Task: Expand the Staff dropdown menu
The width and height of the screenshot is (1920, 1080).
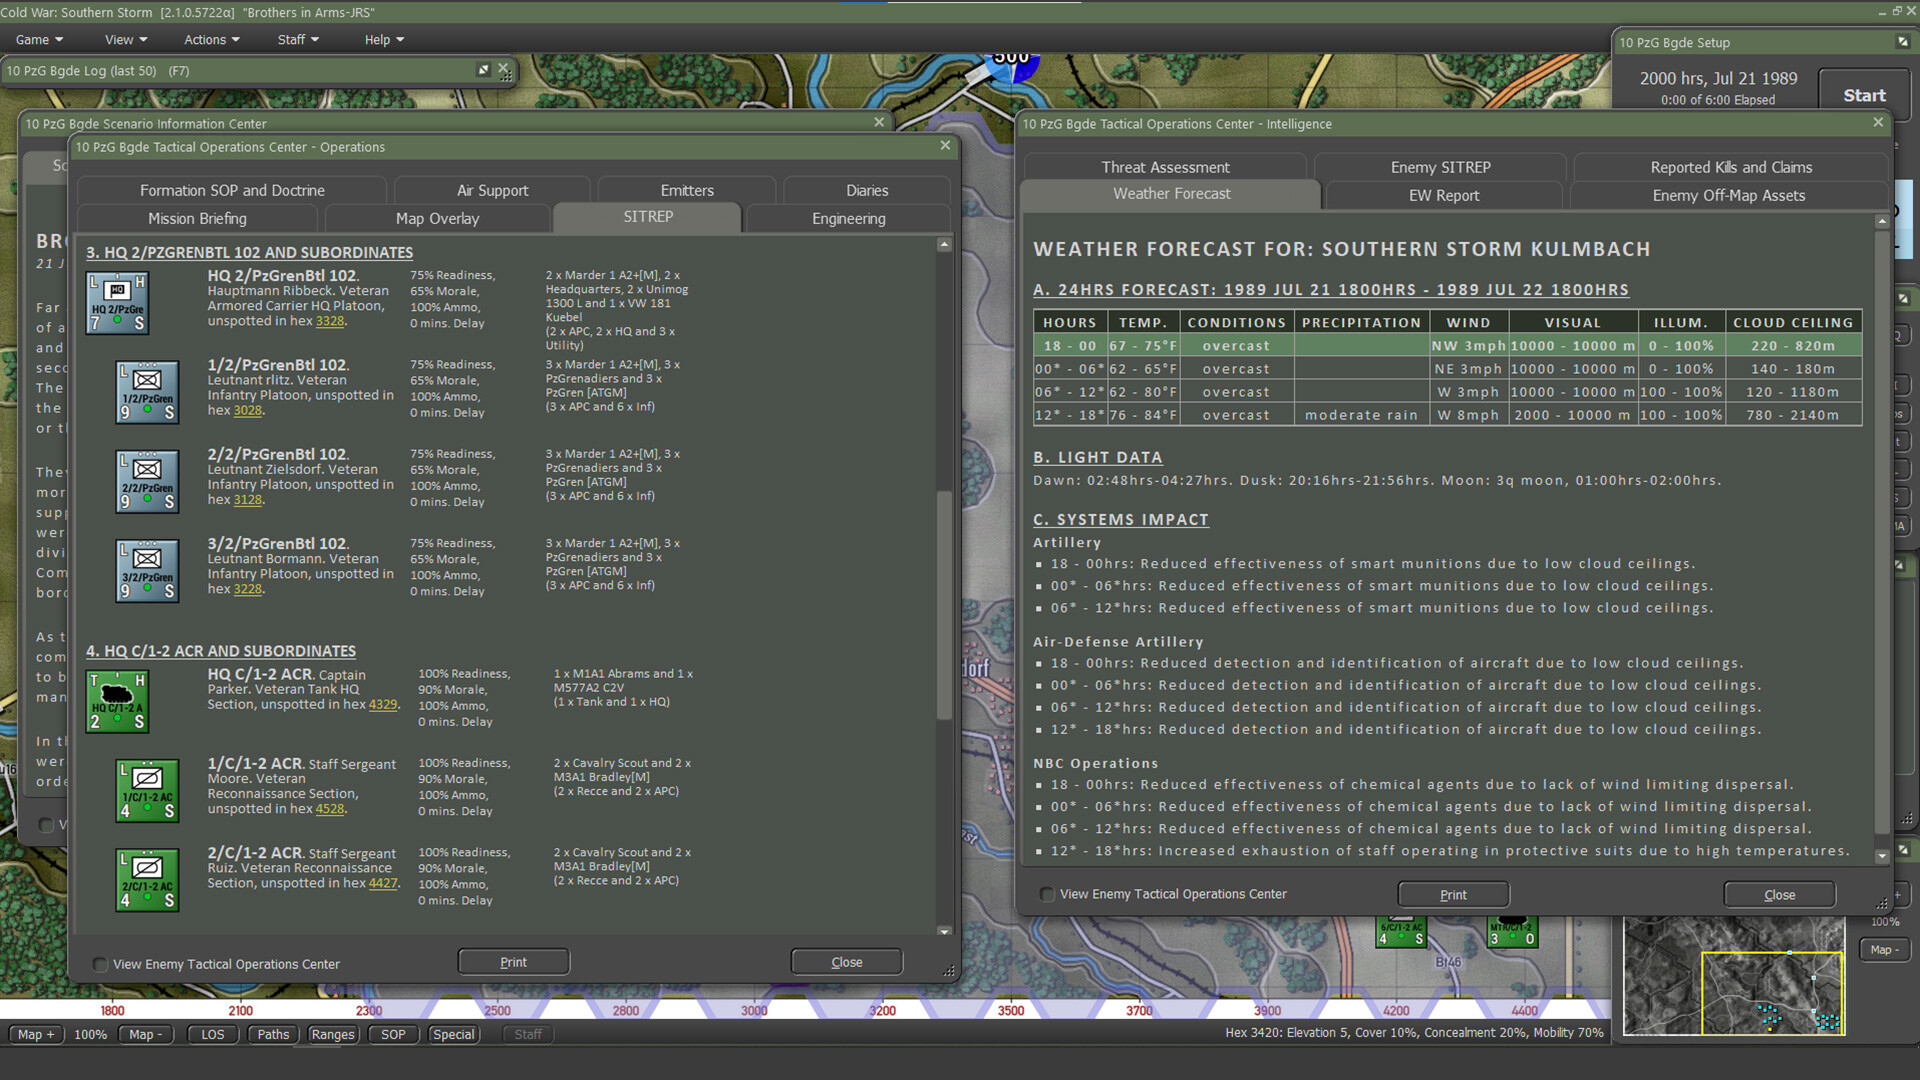Action: tap(296, 39)
